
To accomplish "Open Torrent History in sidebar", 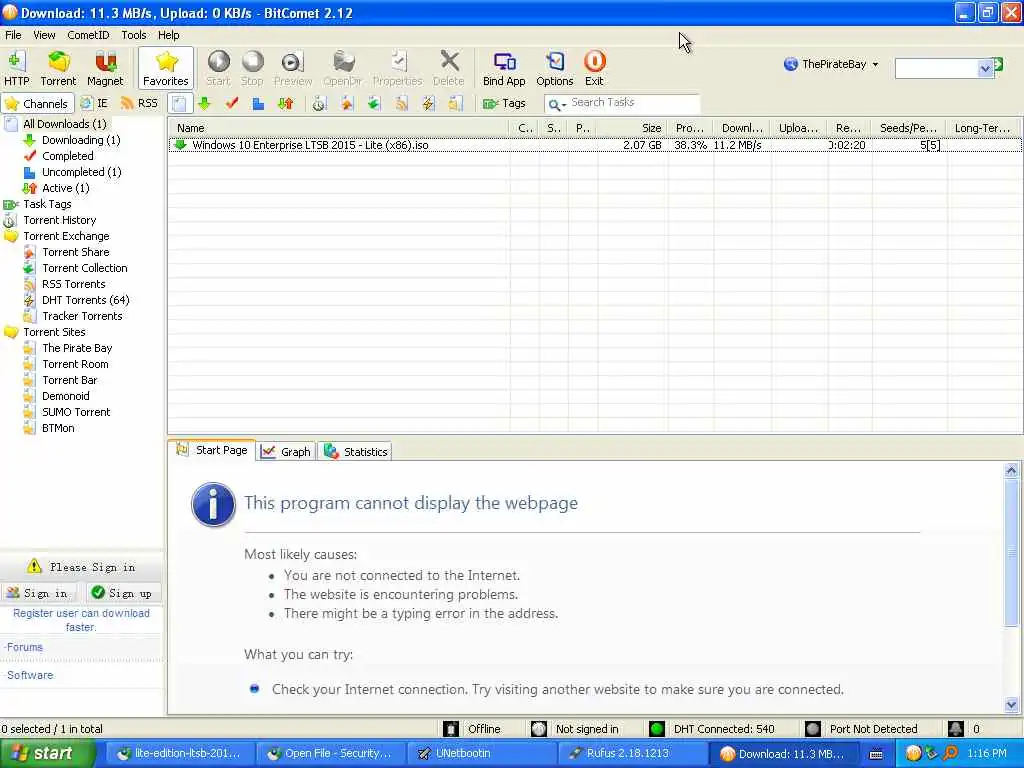I will [59, 220].
